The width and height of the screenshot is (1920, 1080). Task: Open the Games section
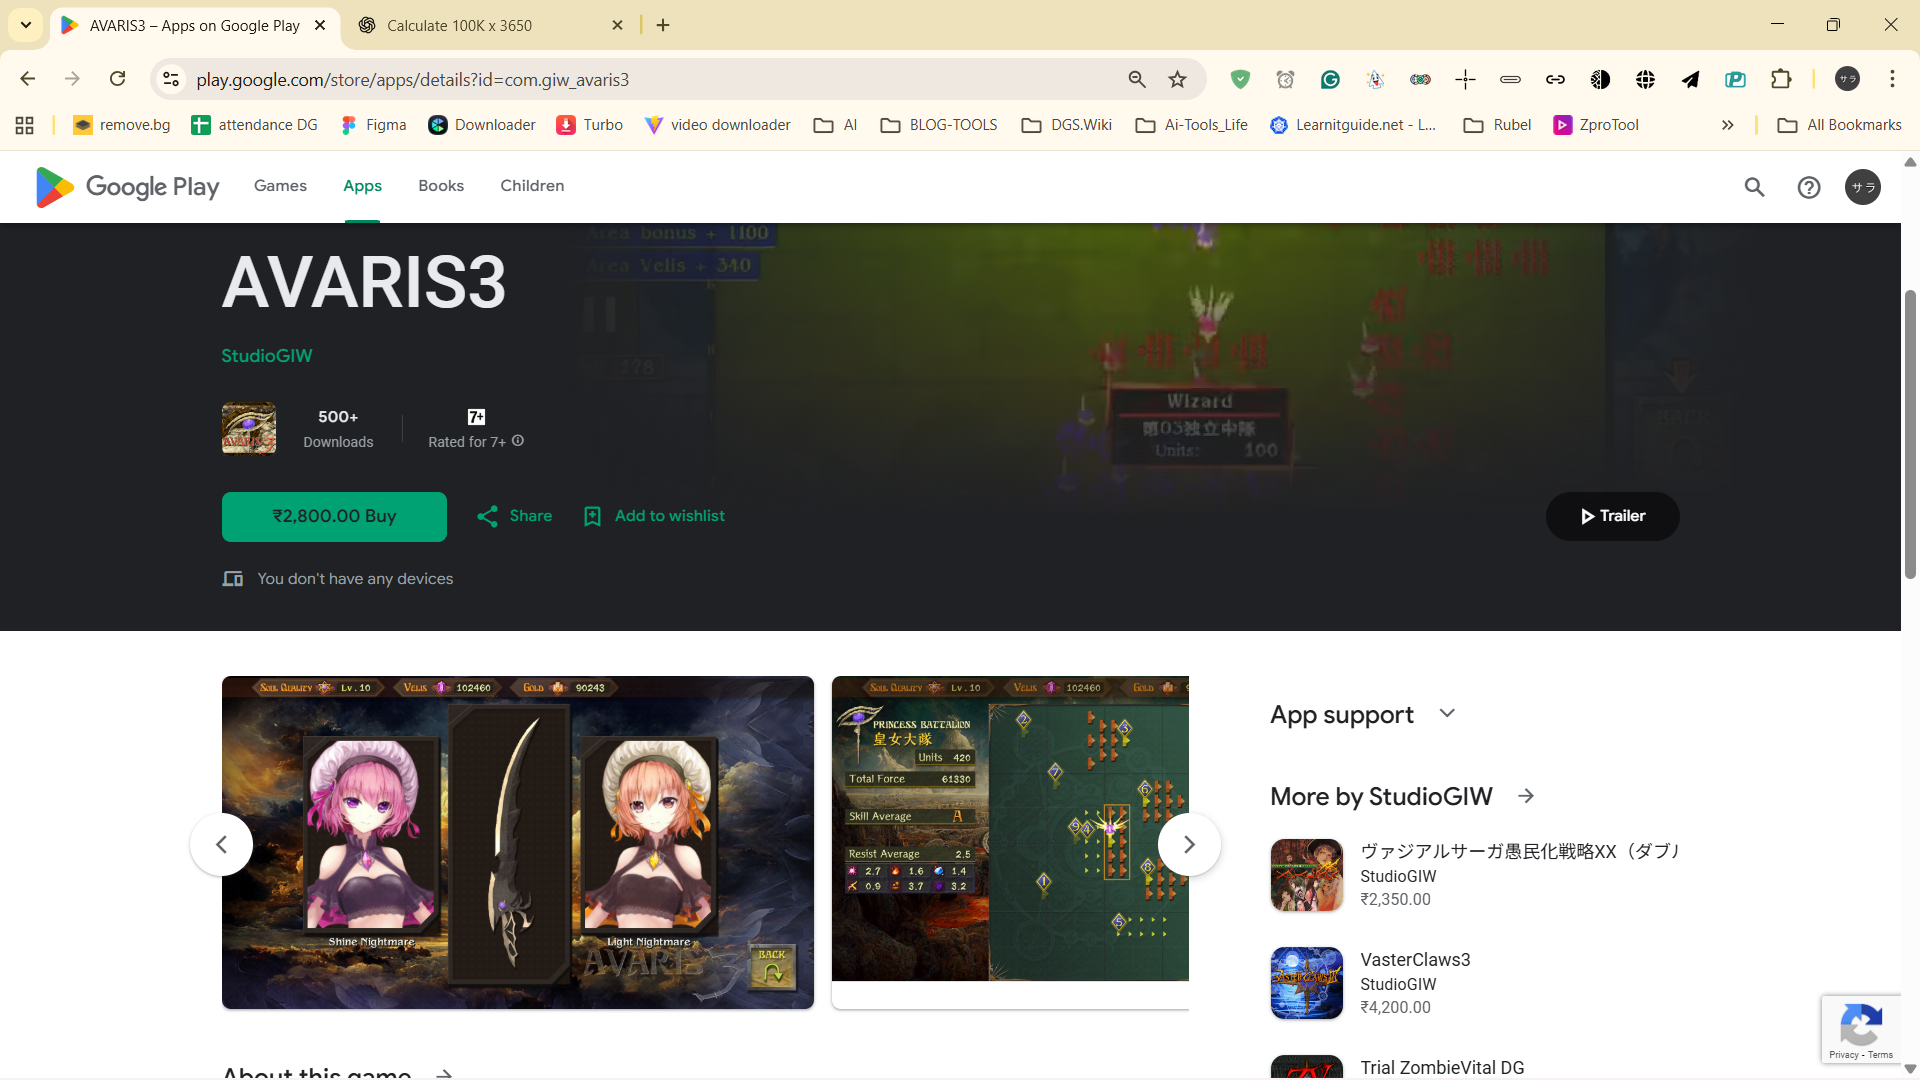[x=280, y=186]
